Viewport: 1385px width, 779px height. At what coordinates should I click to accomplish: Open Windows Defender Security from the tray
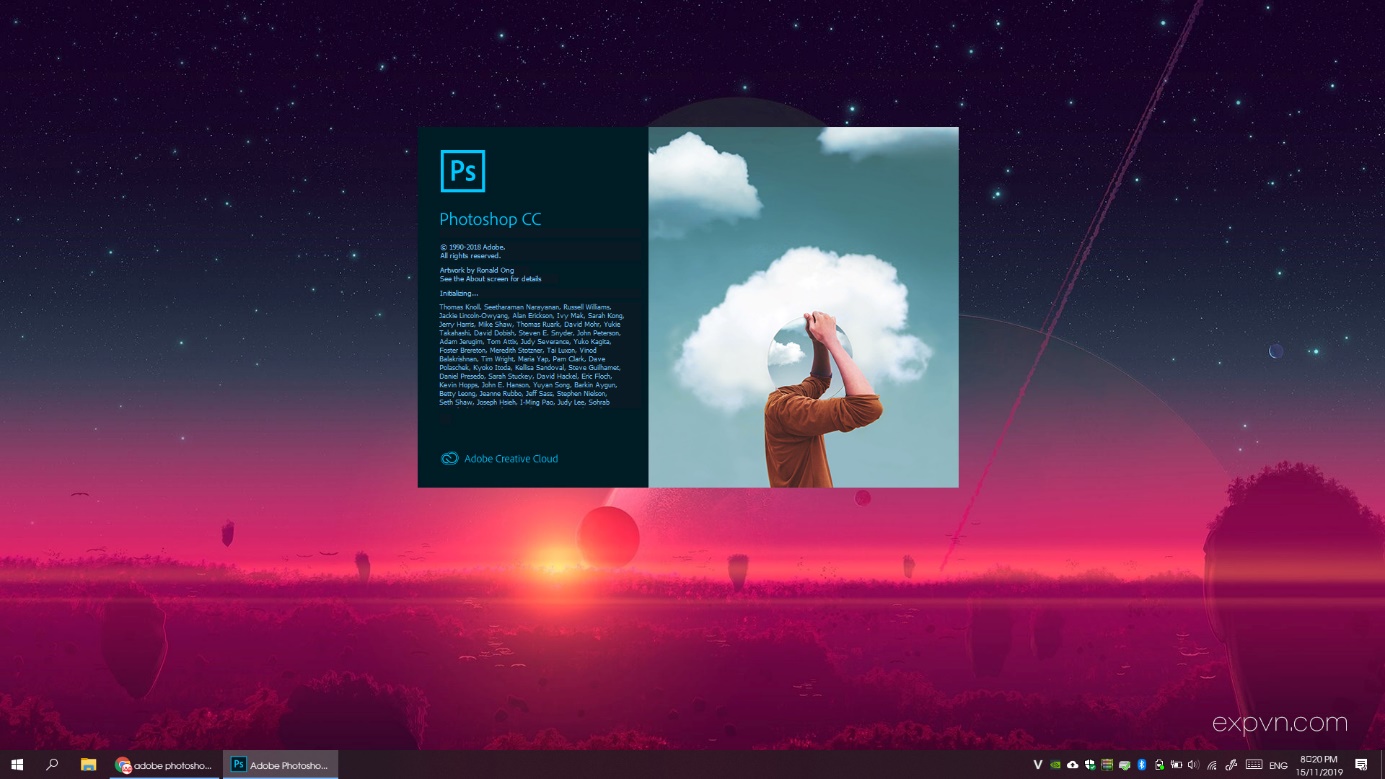click(1089, 765)
